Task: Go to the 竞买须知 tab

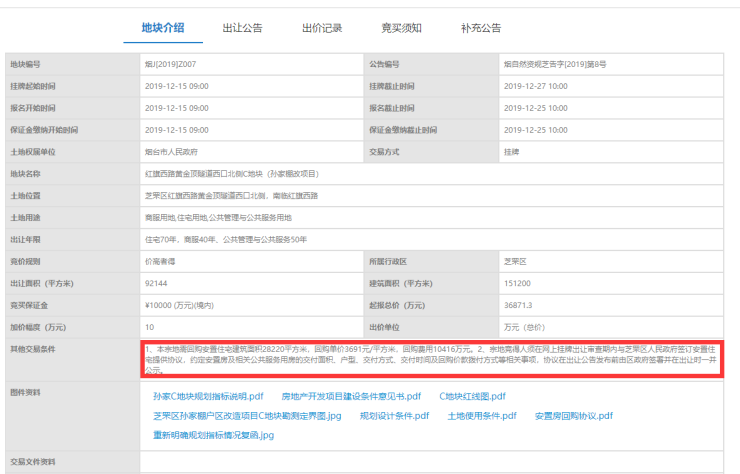Action: pyautogui.click(x=401, y=28)
